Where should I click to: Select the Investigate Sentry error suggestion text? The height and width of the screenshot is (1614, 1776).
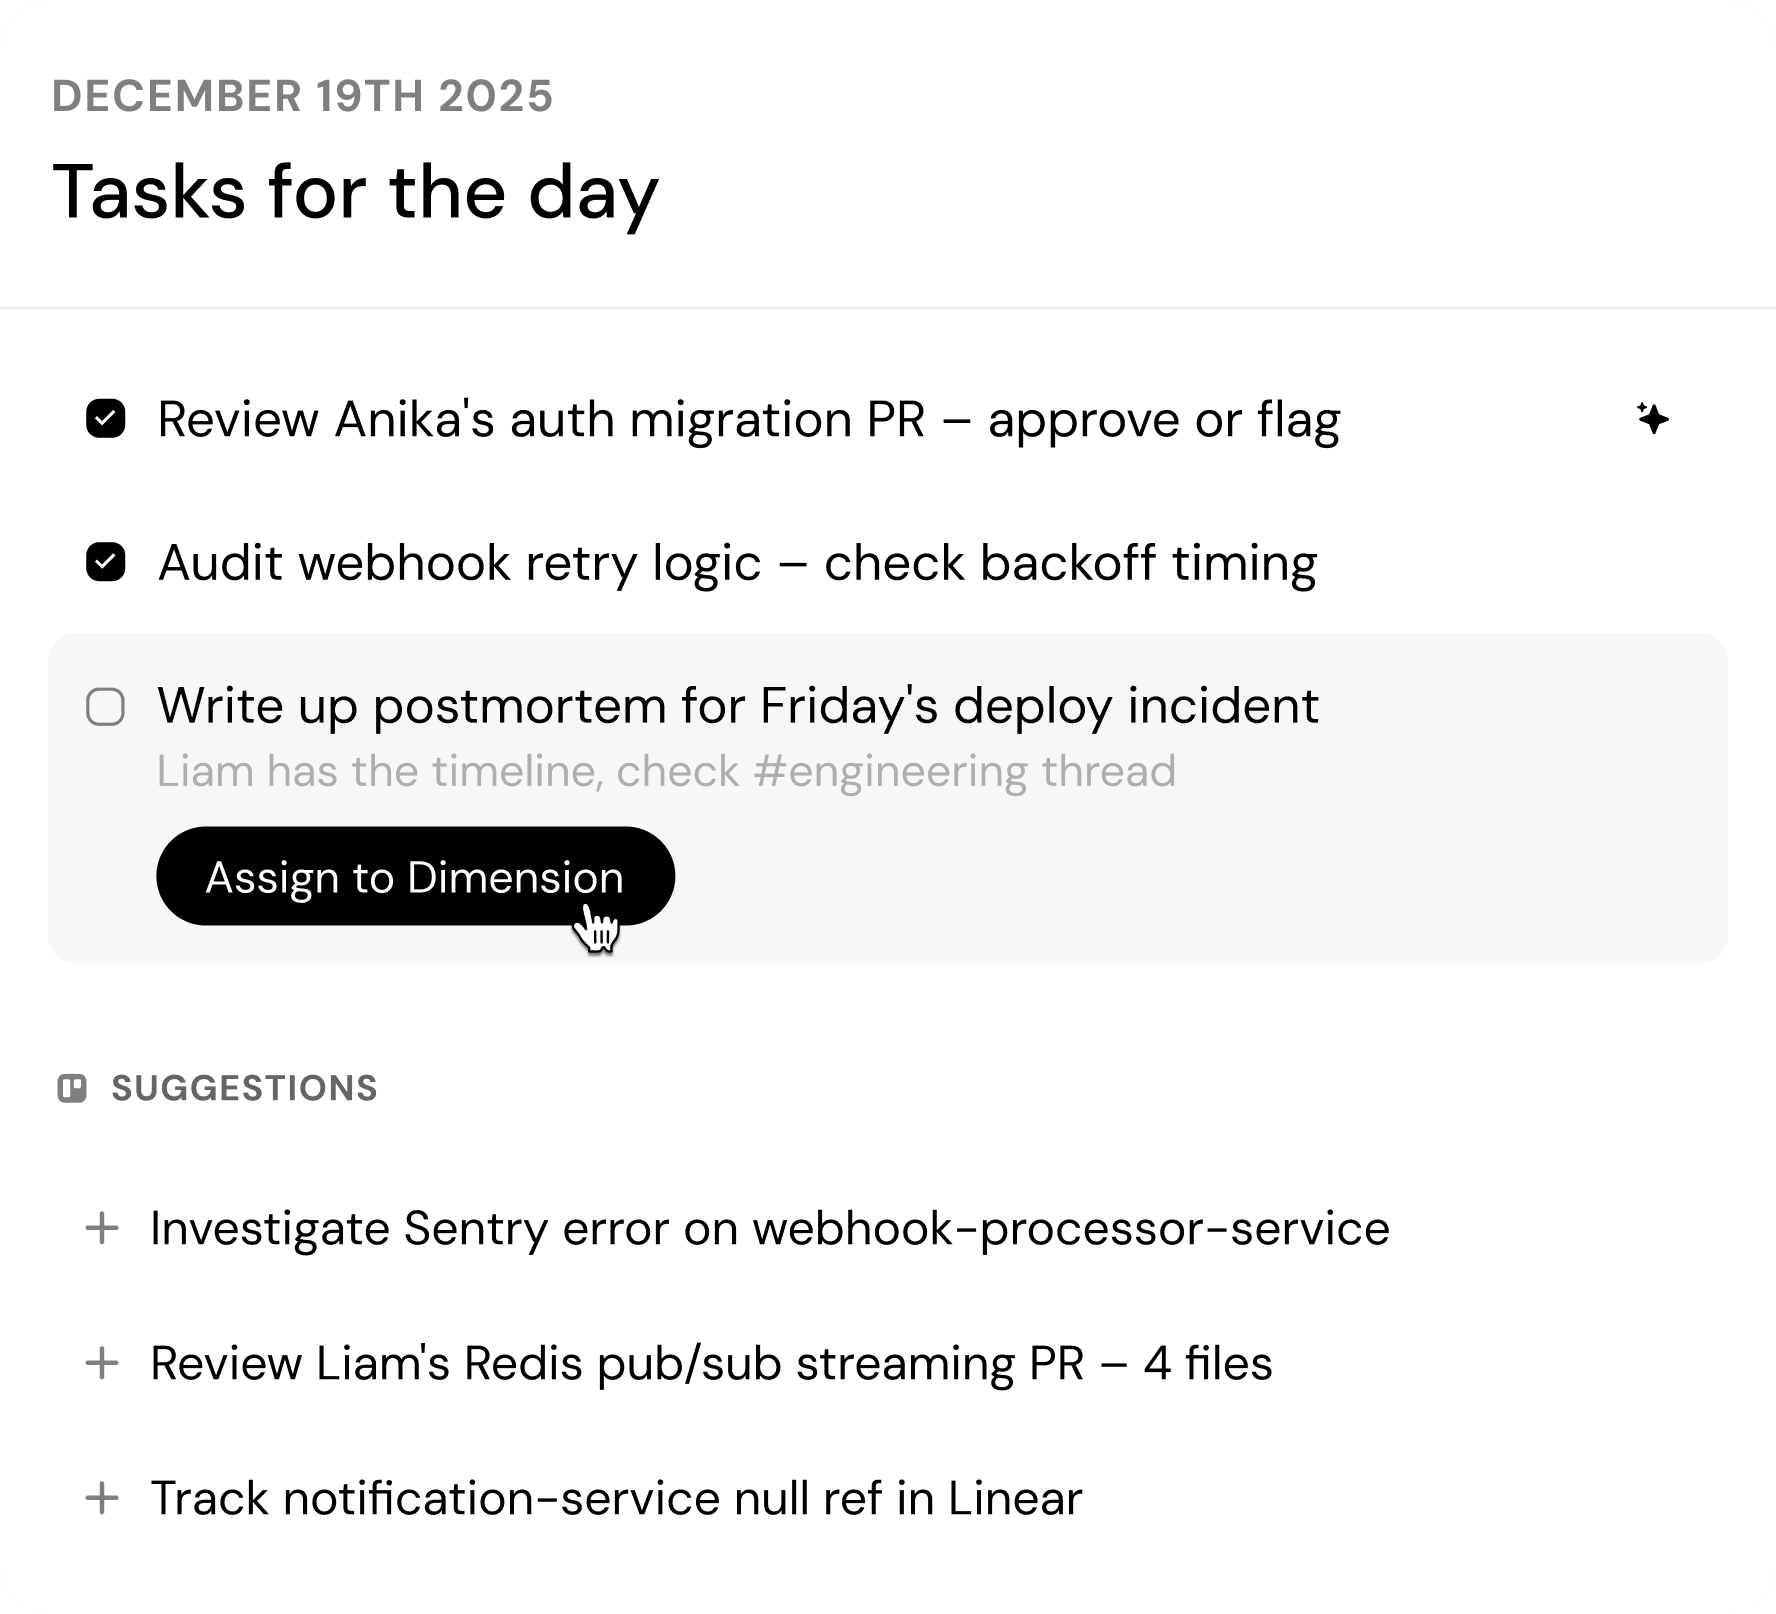pos(769,1229)
